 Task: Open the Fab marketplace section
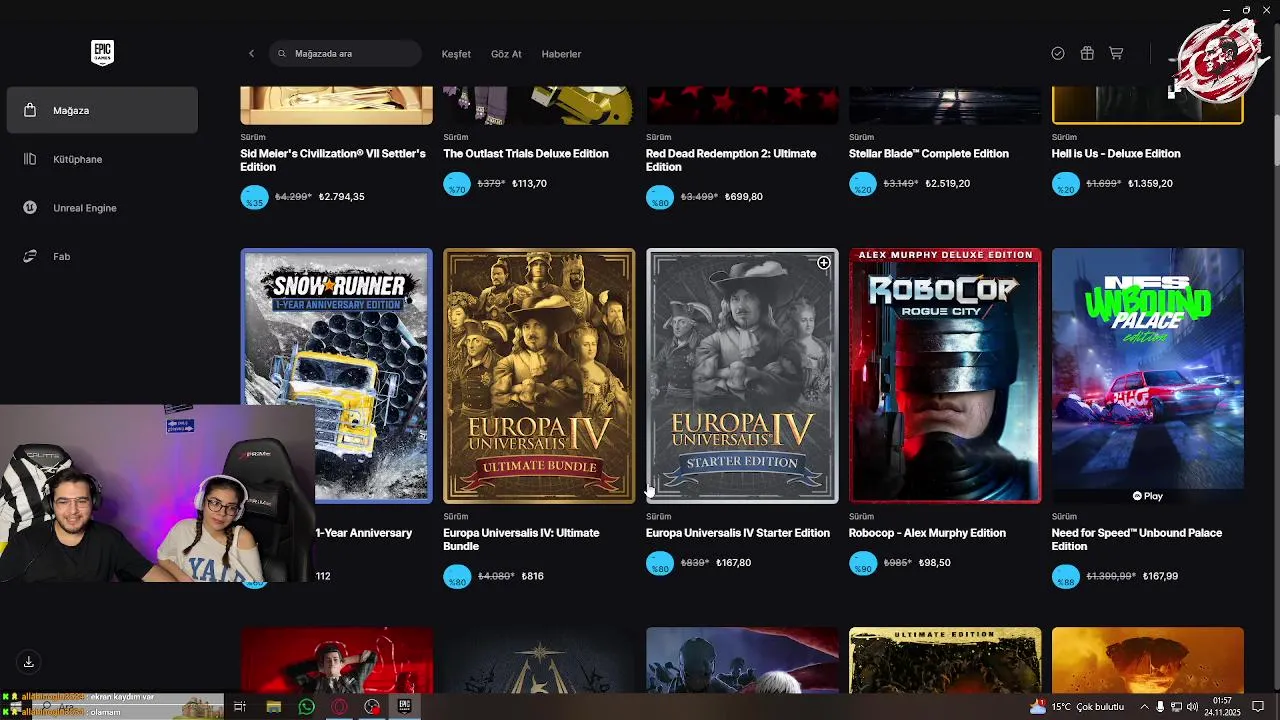point(102,257)
